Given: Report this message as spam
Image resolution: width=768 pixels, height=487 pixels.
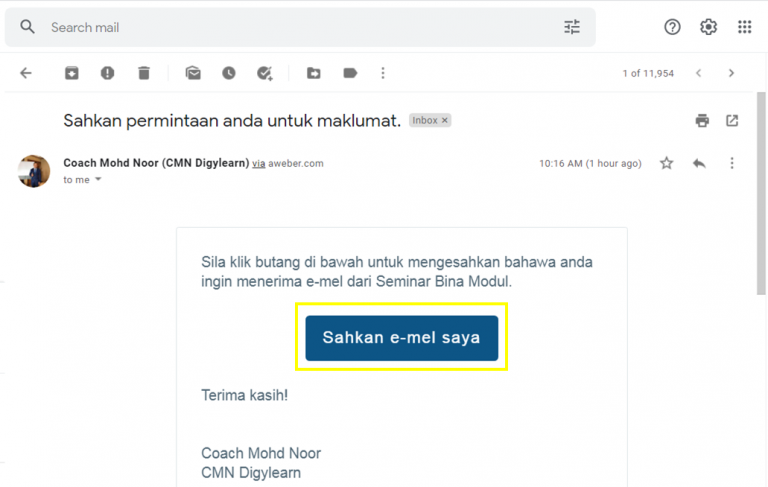Looking at the screenshot, I should coord(107,73).
